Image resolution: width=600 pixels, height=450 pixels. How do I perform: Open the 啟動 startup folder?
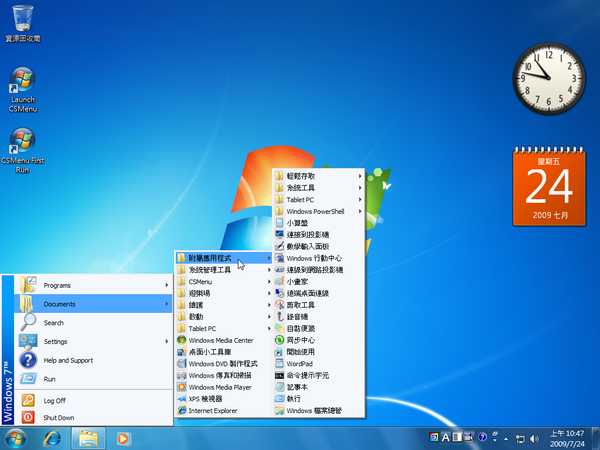click(x=223, y=317)
